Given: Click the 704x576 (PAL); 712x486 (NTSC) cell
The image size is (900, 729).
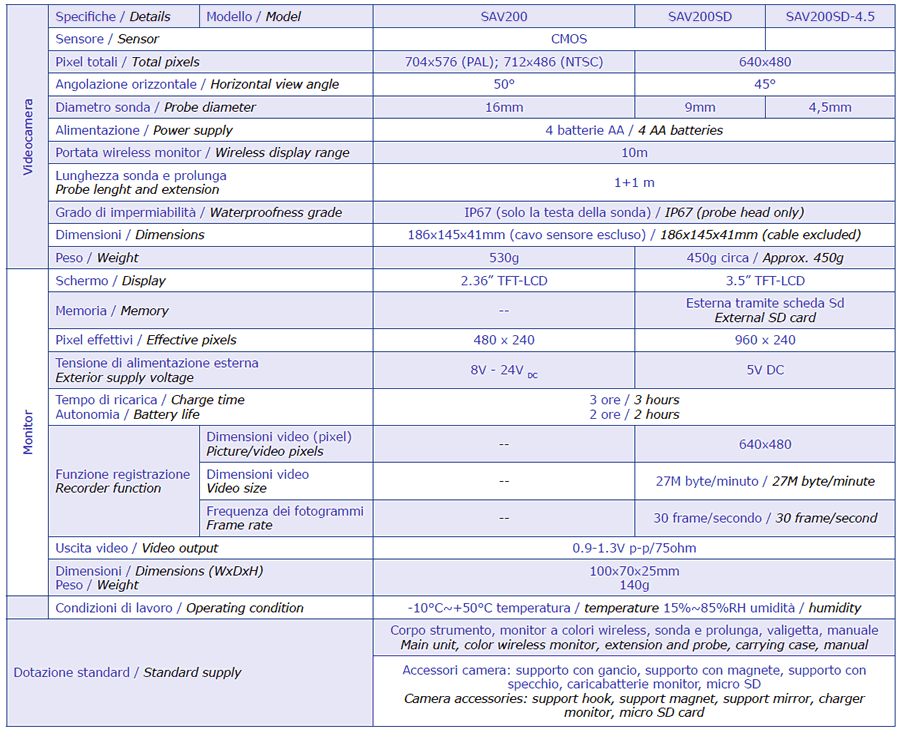Looking at the screenshot, I should 503,62.
